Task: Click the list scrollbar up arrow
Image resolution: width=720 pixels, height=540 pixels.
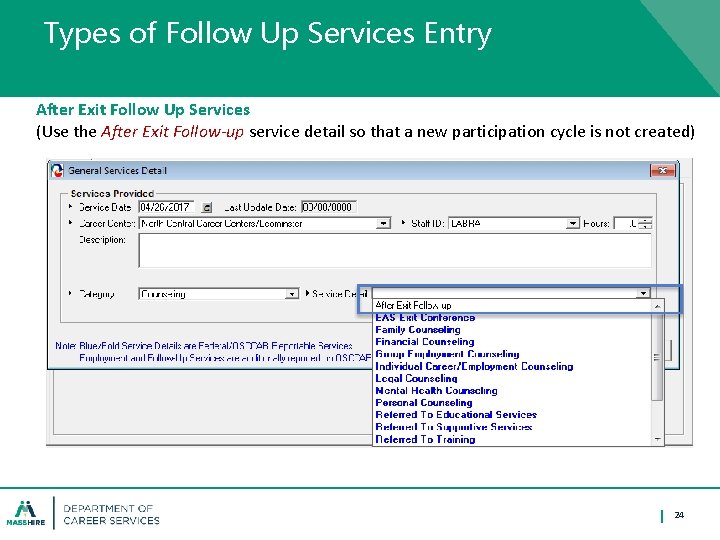Action: 658,306
